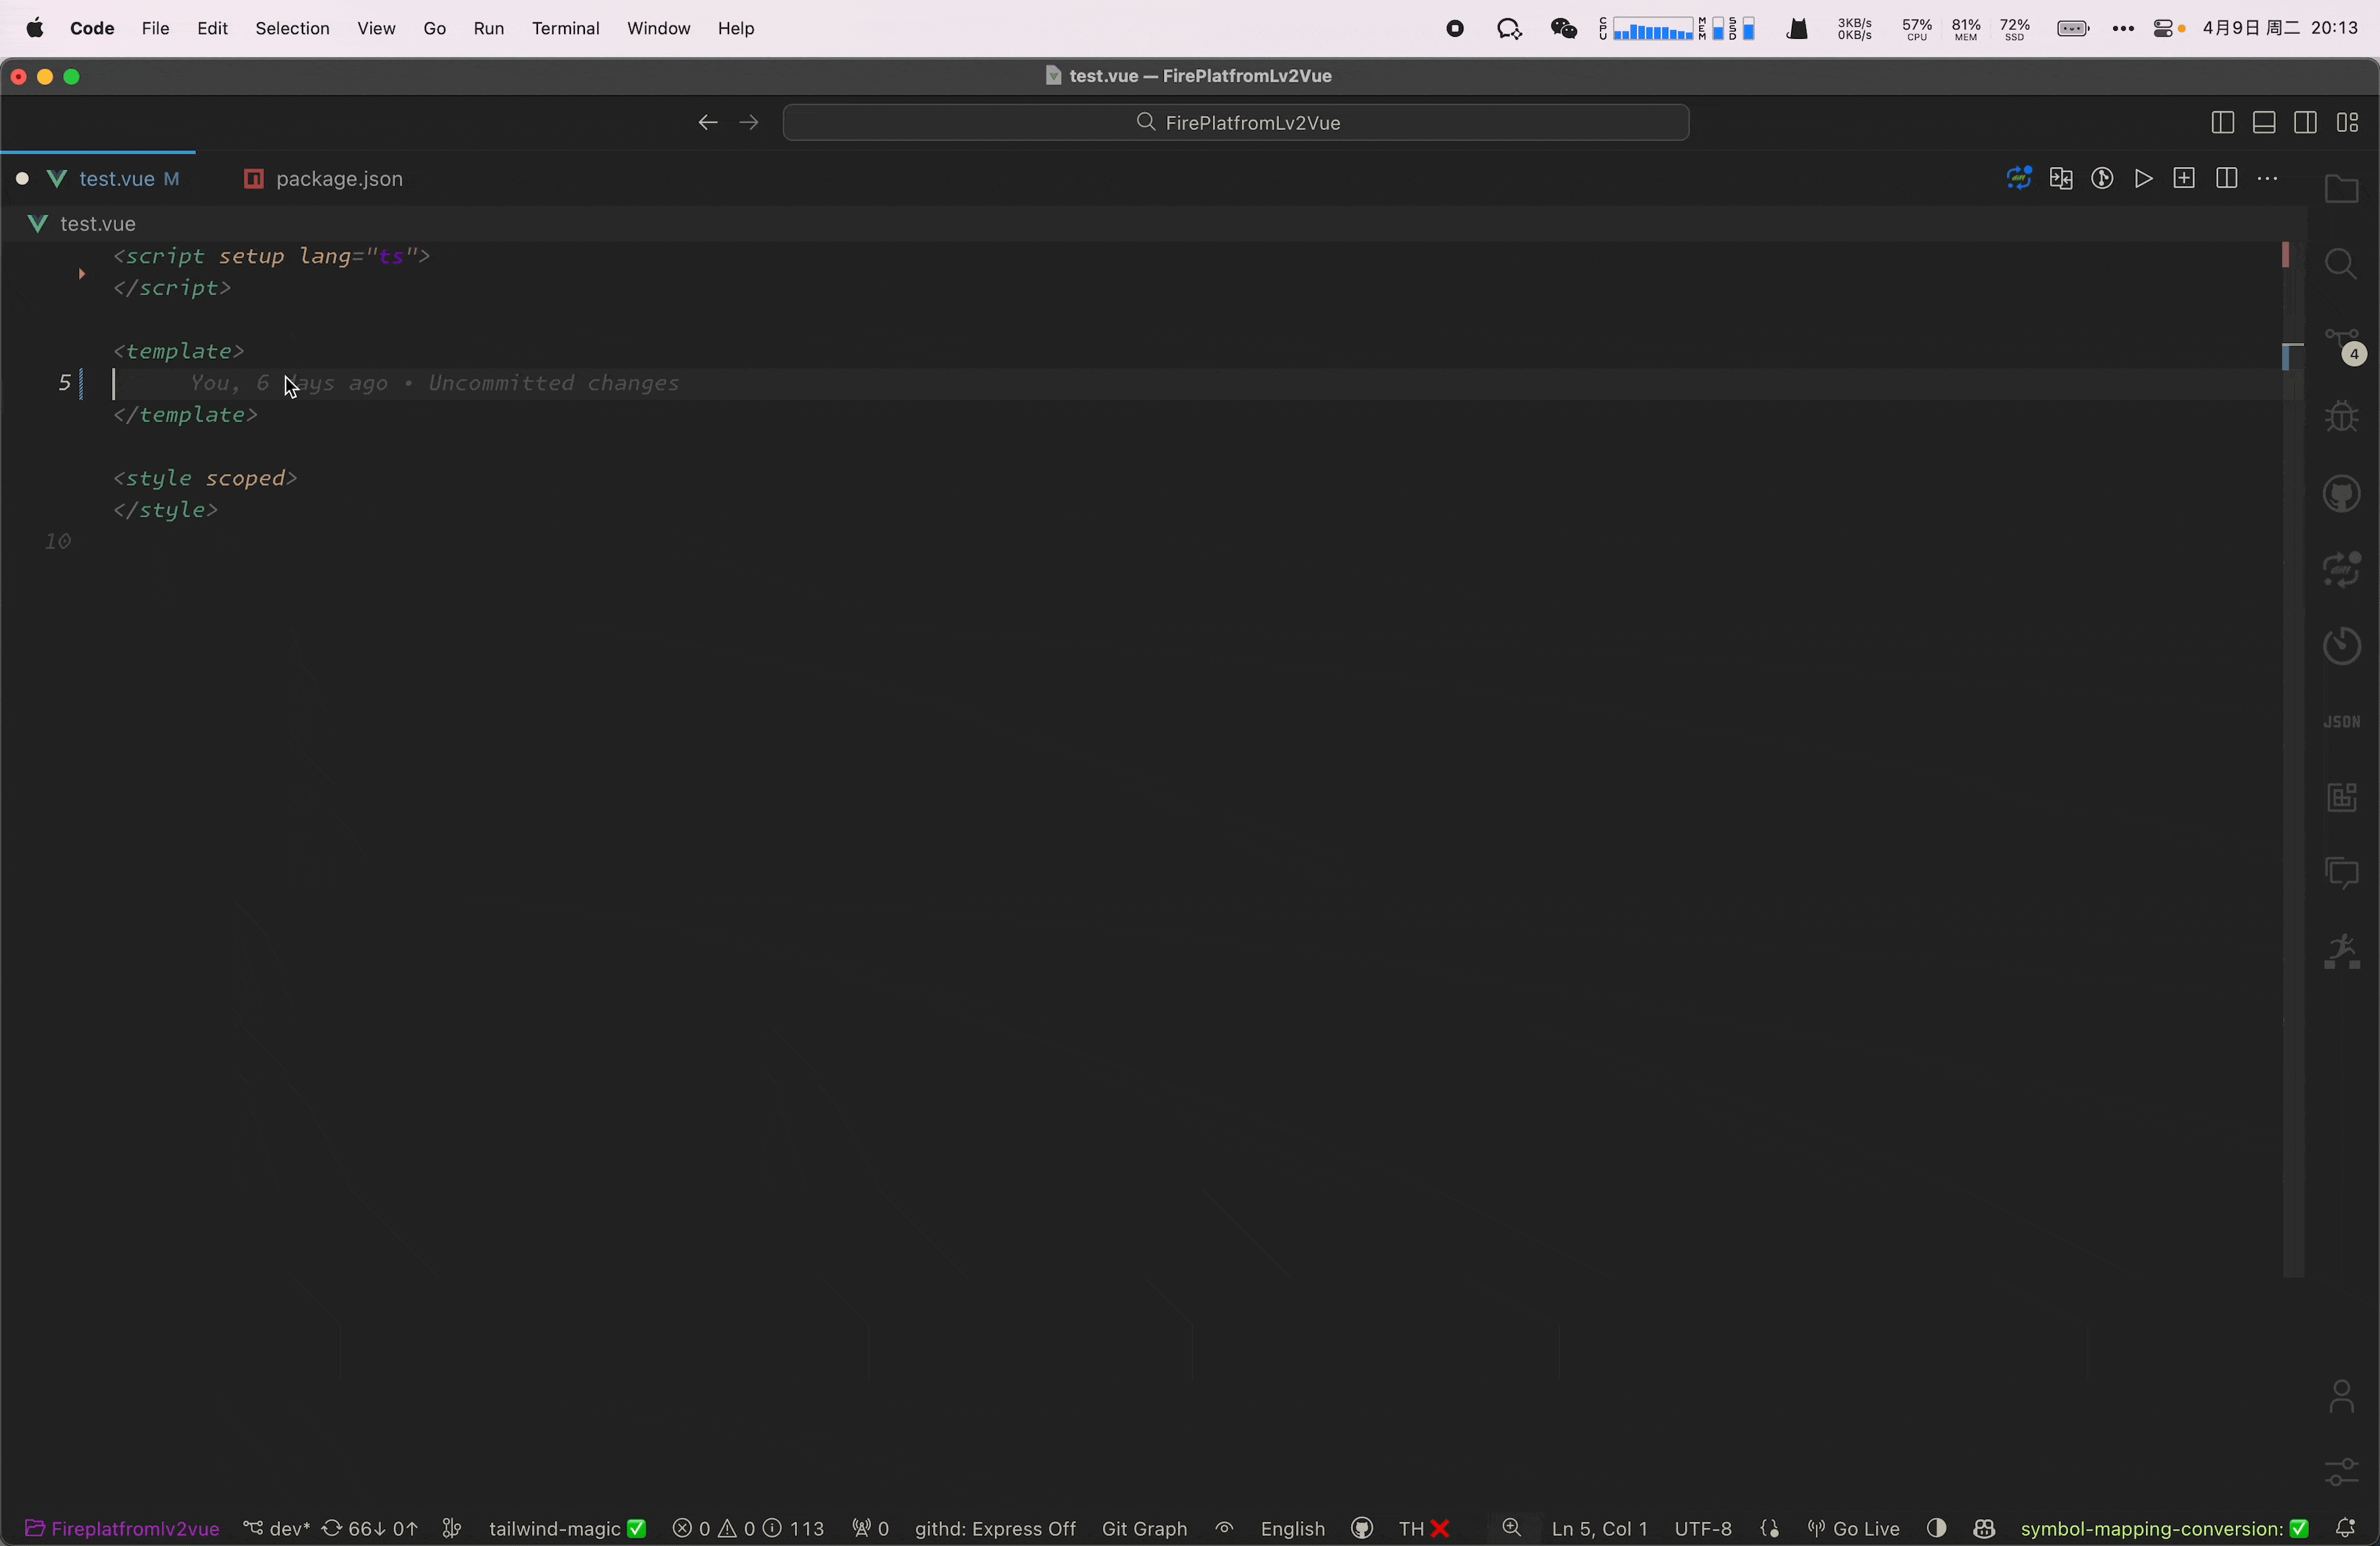This screenshot has width=2380, height=1546.
Task: Click the Accounts person icon
Action: click(2341, 1397)
